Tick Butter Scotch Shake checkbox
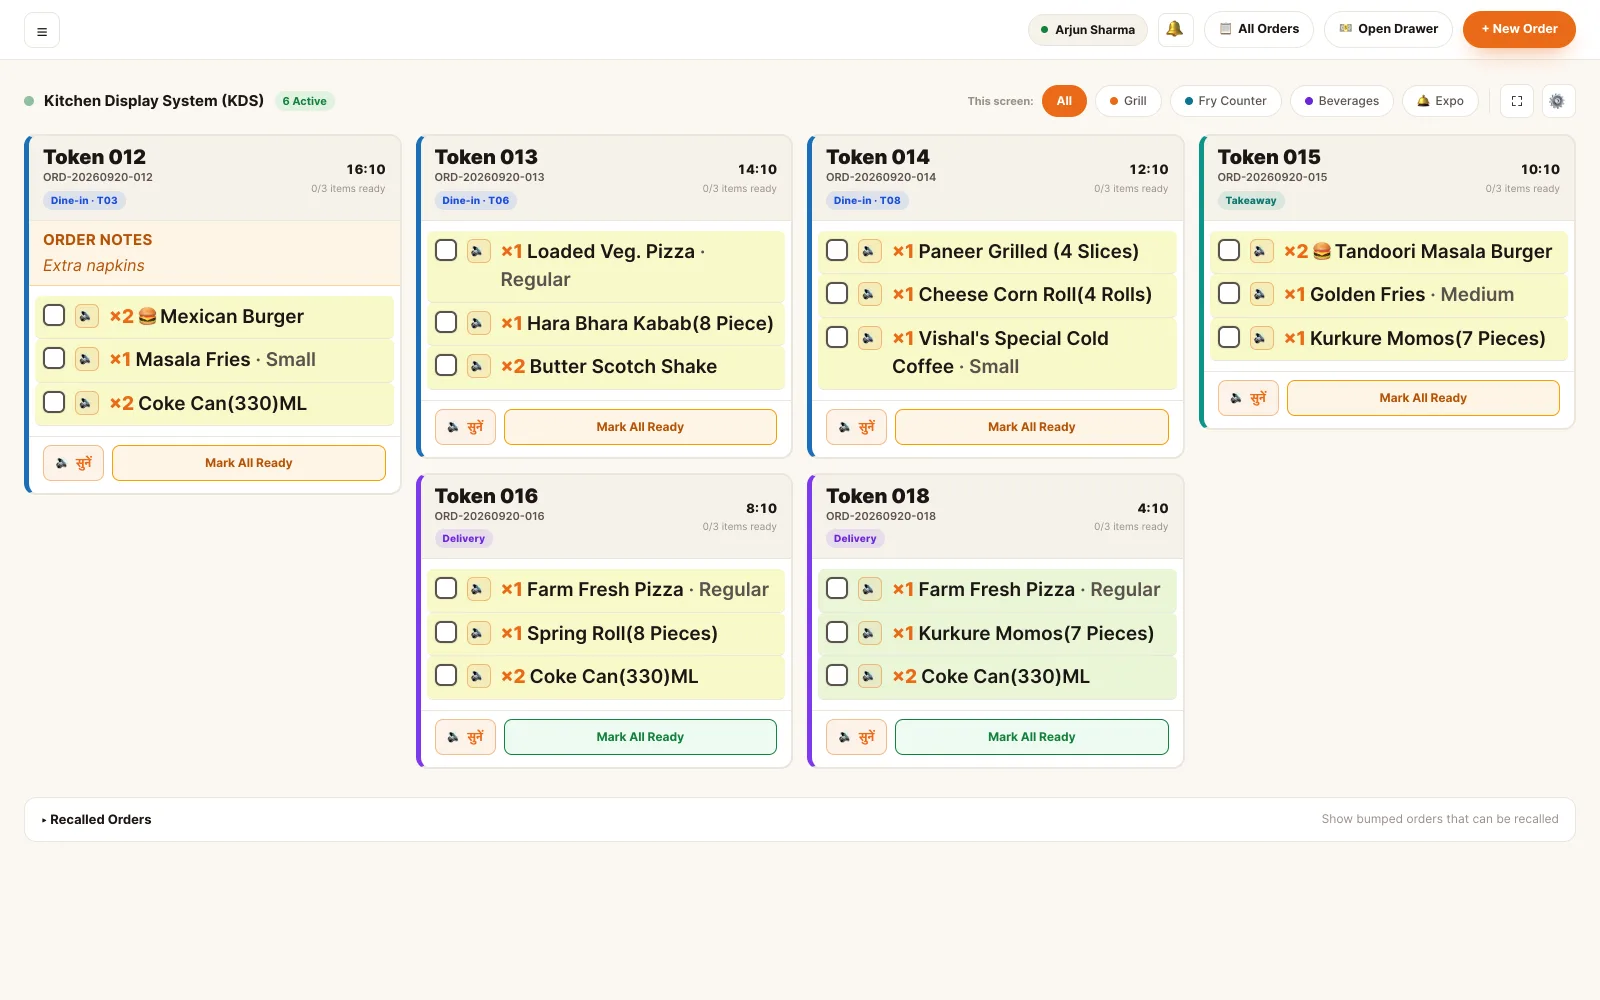This screenshot has width=1600, height=1000. 446,366
